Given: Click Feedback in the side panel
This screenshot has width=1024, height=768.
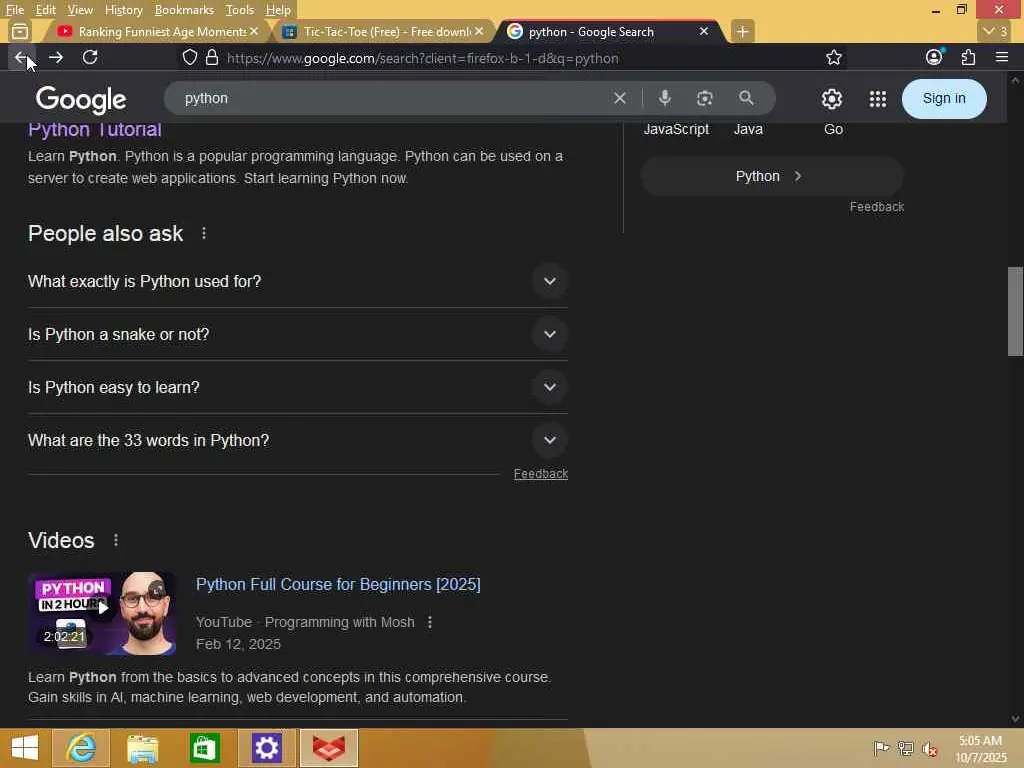Looking at the screenshot, I should click(x=876, y=207).
